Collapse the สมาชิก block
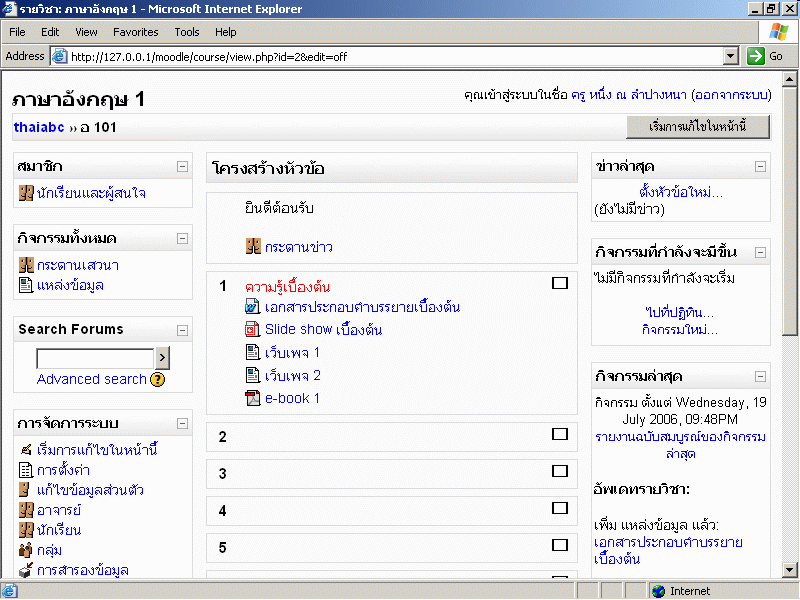This screenshot has width=800, height=600. pos(182,167)
